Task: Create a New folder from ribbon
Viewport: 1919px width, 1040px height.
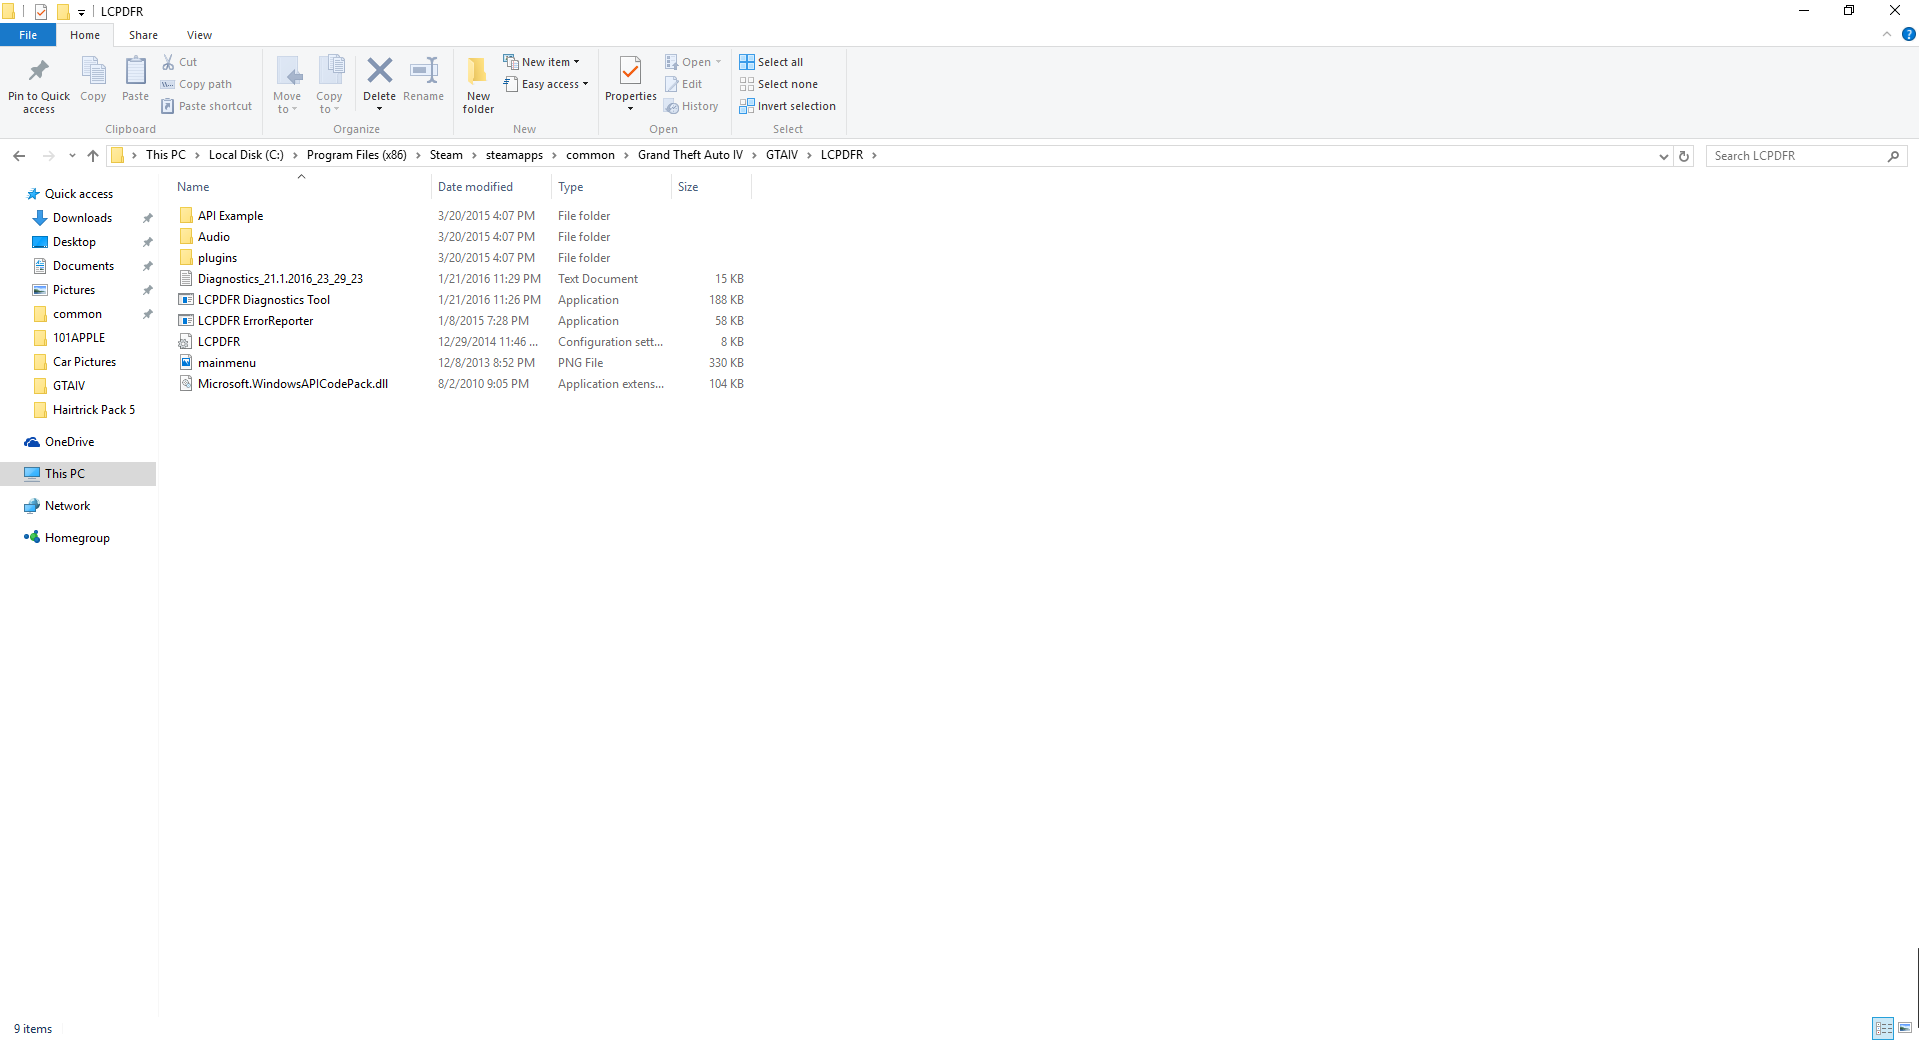Action: 478,84
